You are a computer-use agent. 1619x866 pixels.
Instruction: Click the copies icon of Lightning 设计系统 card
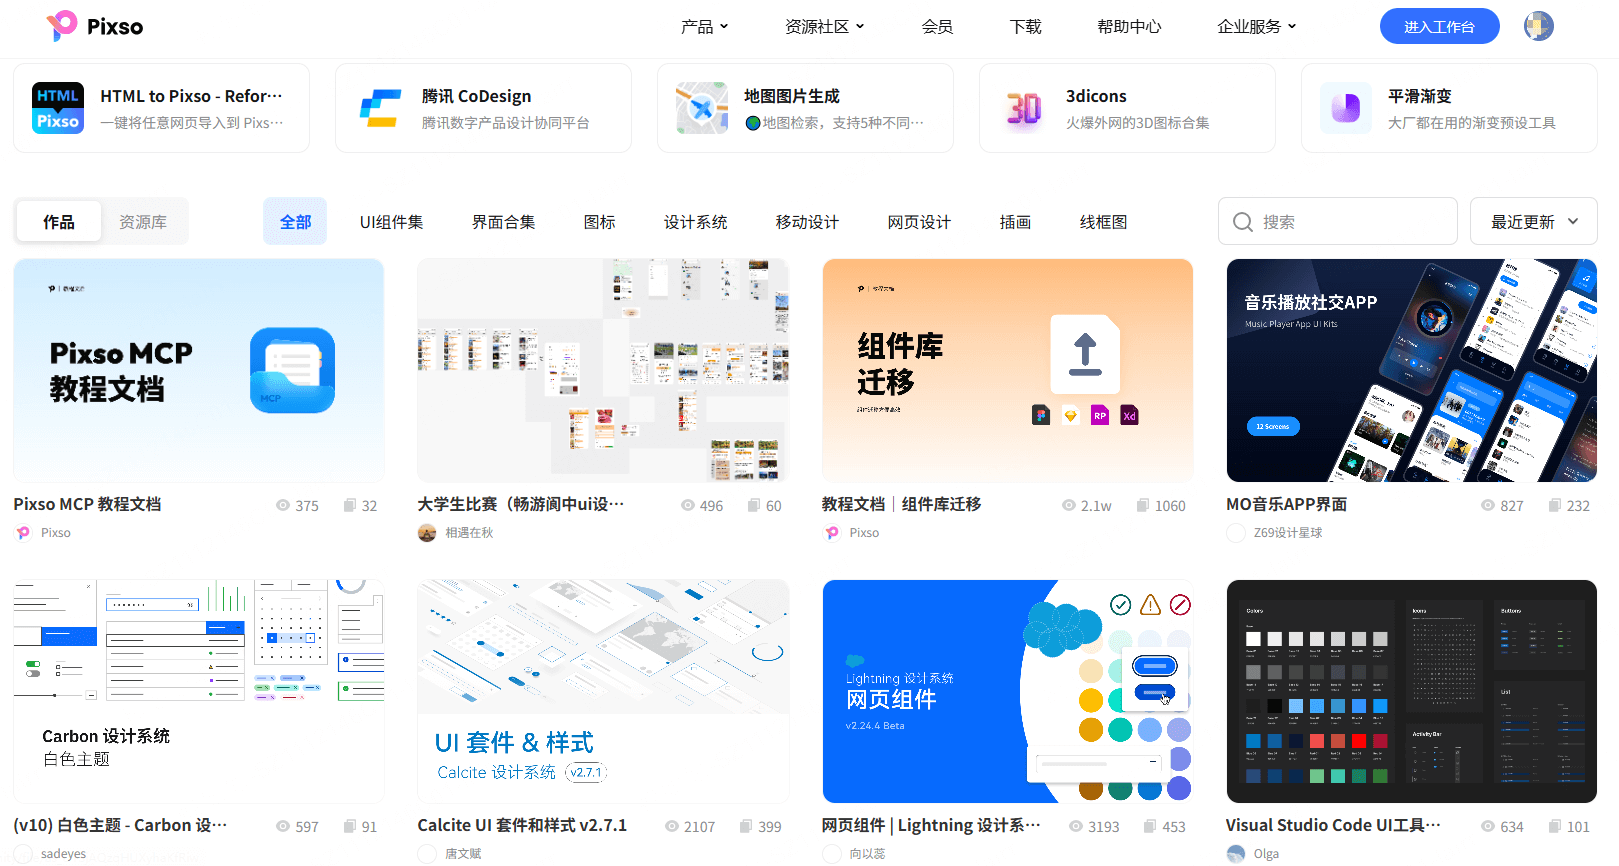click(x=1151, y=827)
